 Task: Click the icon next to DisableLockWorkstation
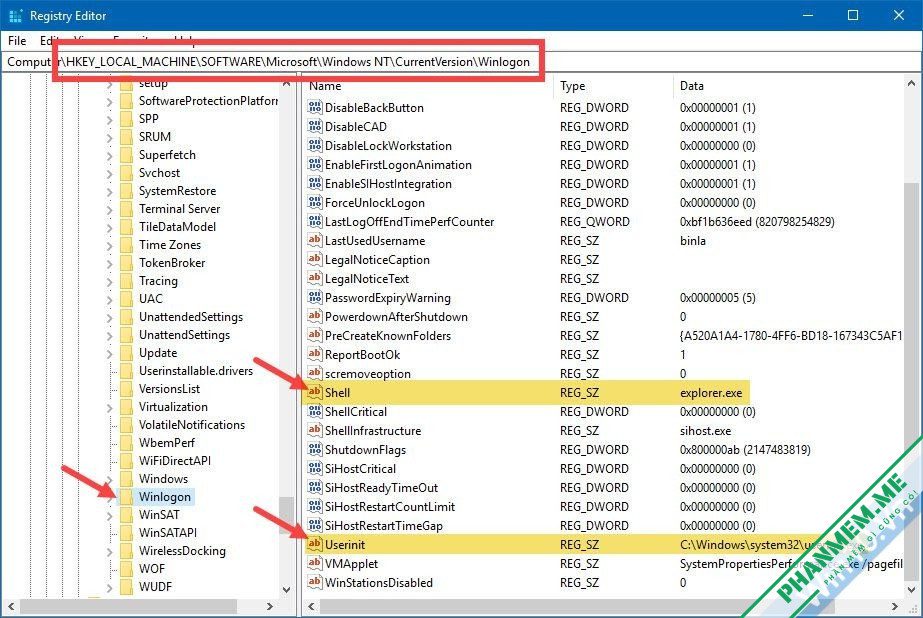(315, 145)
